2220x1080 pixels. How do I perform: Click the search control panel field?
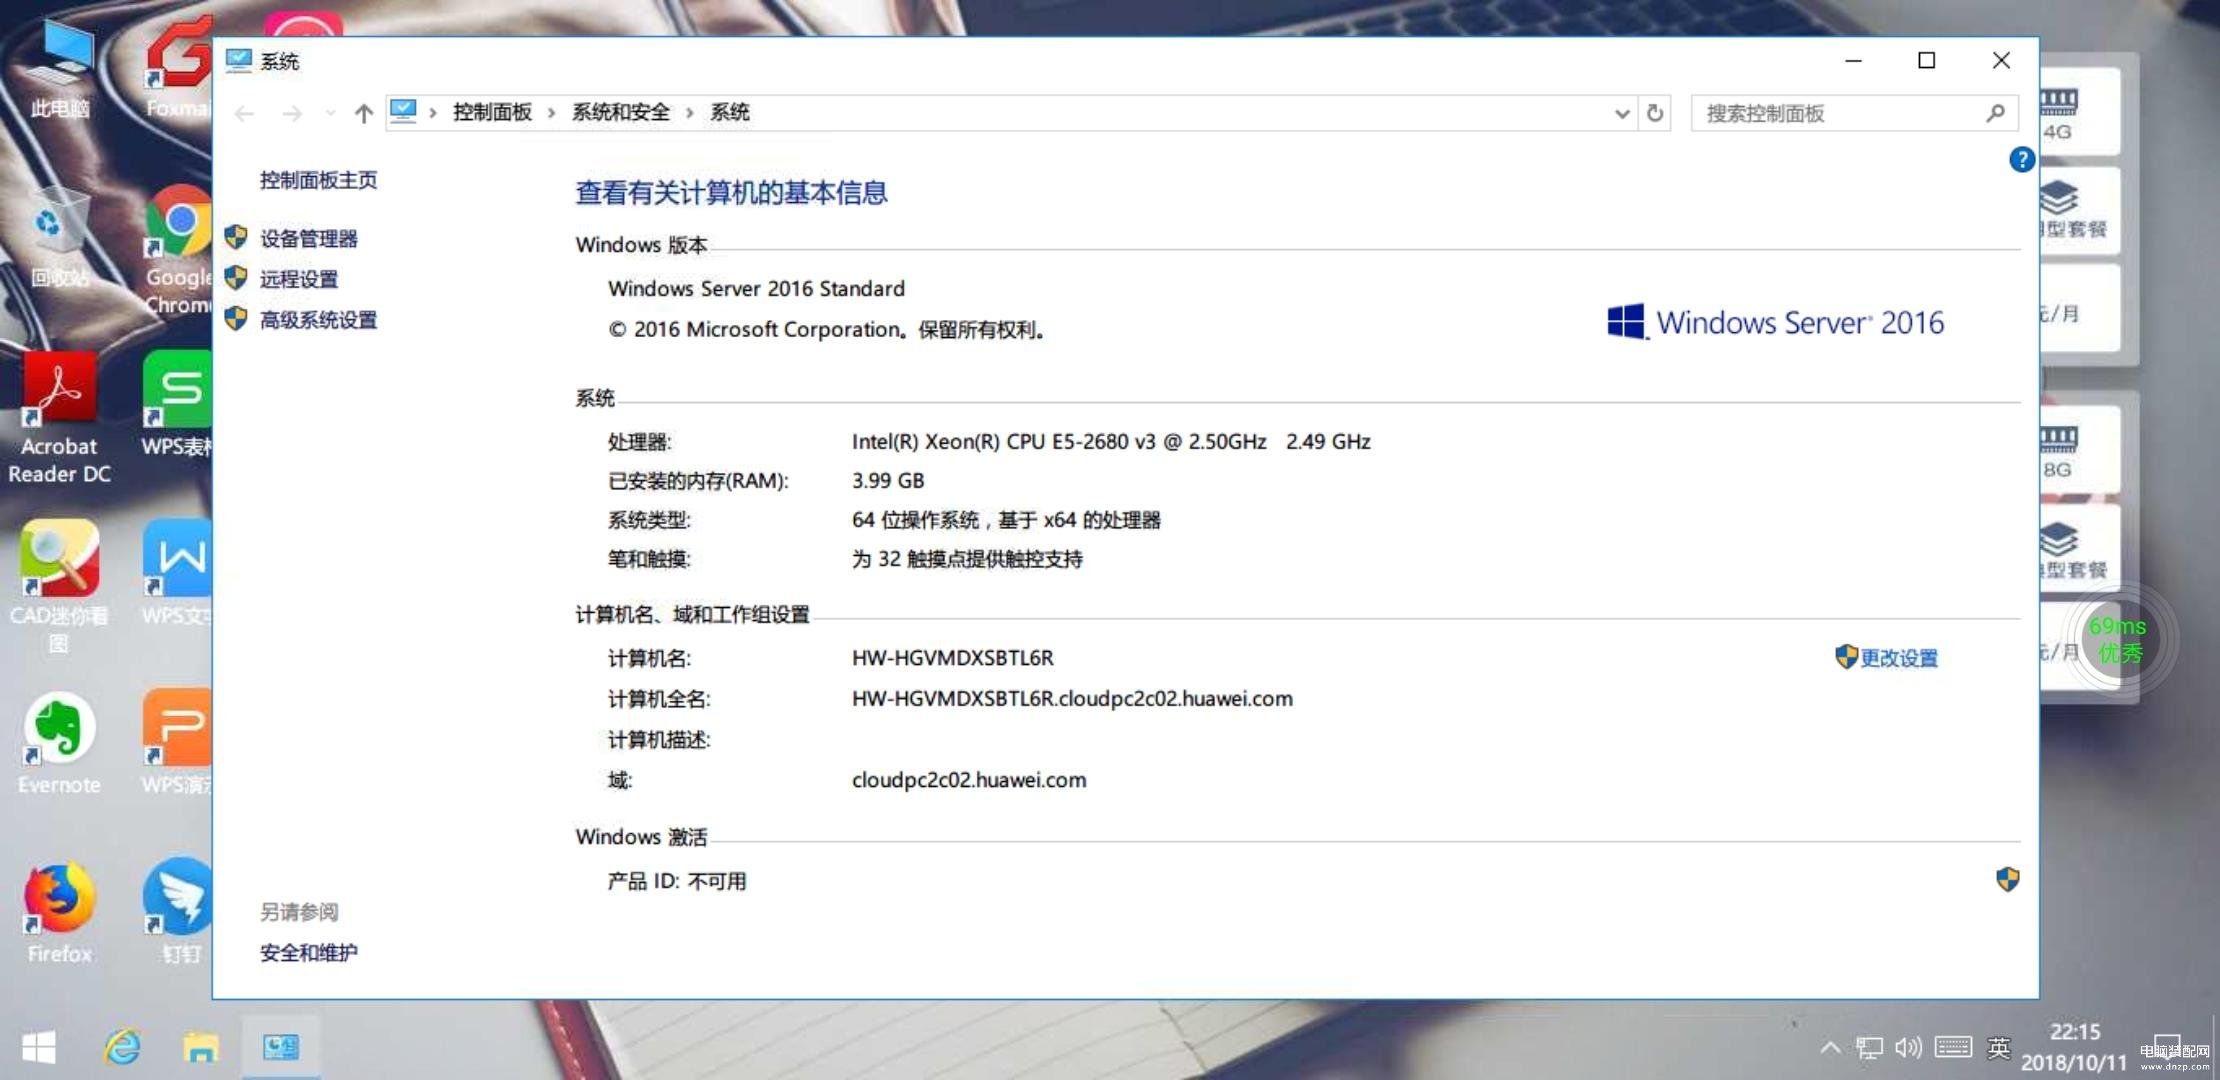click(x=1853, y=113)
